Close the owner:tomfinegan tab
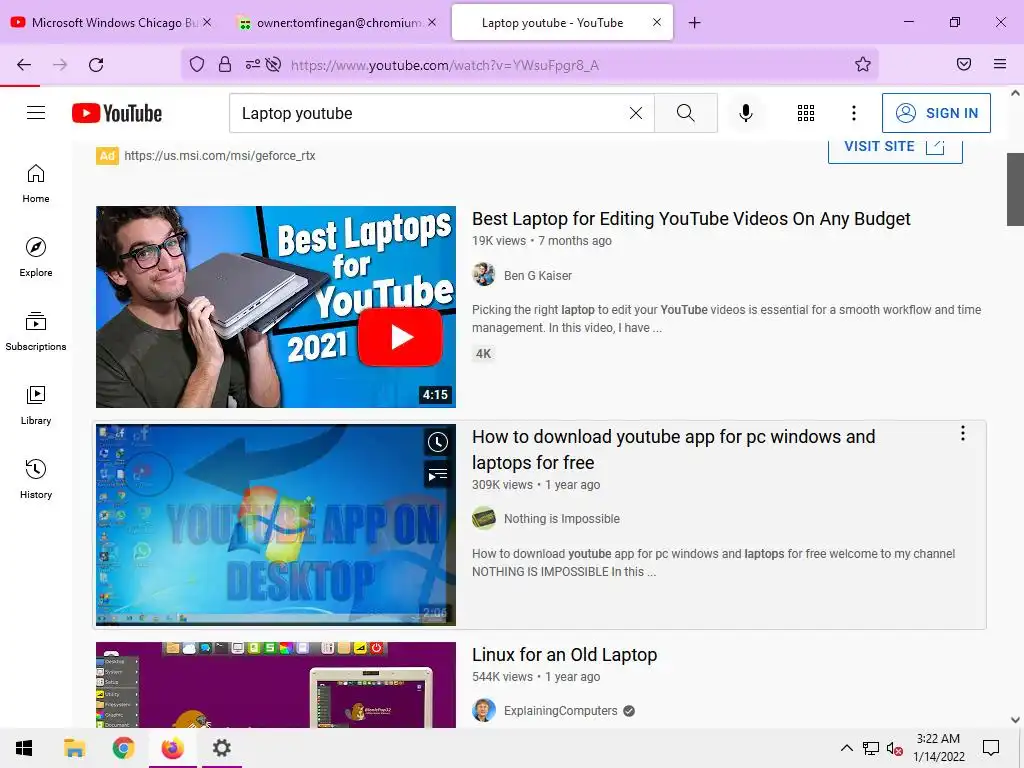This screenshot has width=1024, height=768. pyautogui.click(x=432, y=22)
